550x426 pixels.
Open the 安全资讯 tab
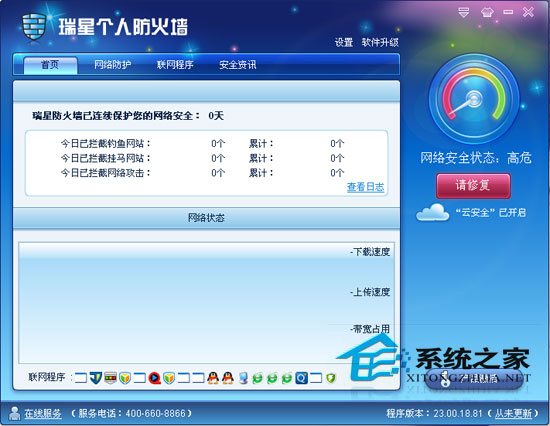click(237, 65)
